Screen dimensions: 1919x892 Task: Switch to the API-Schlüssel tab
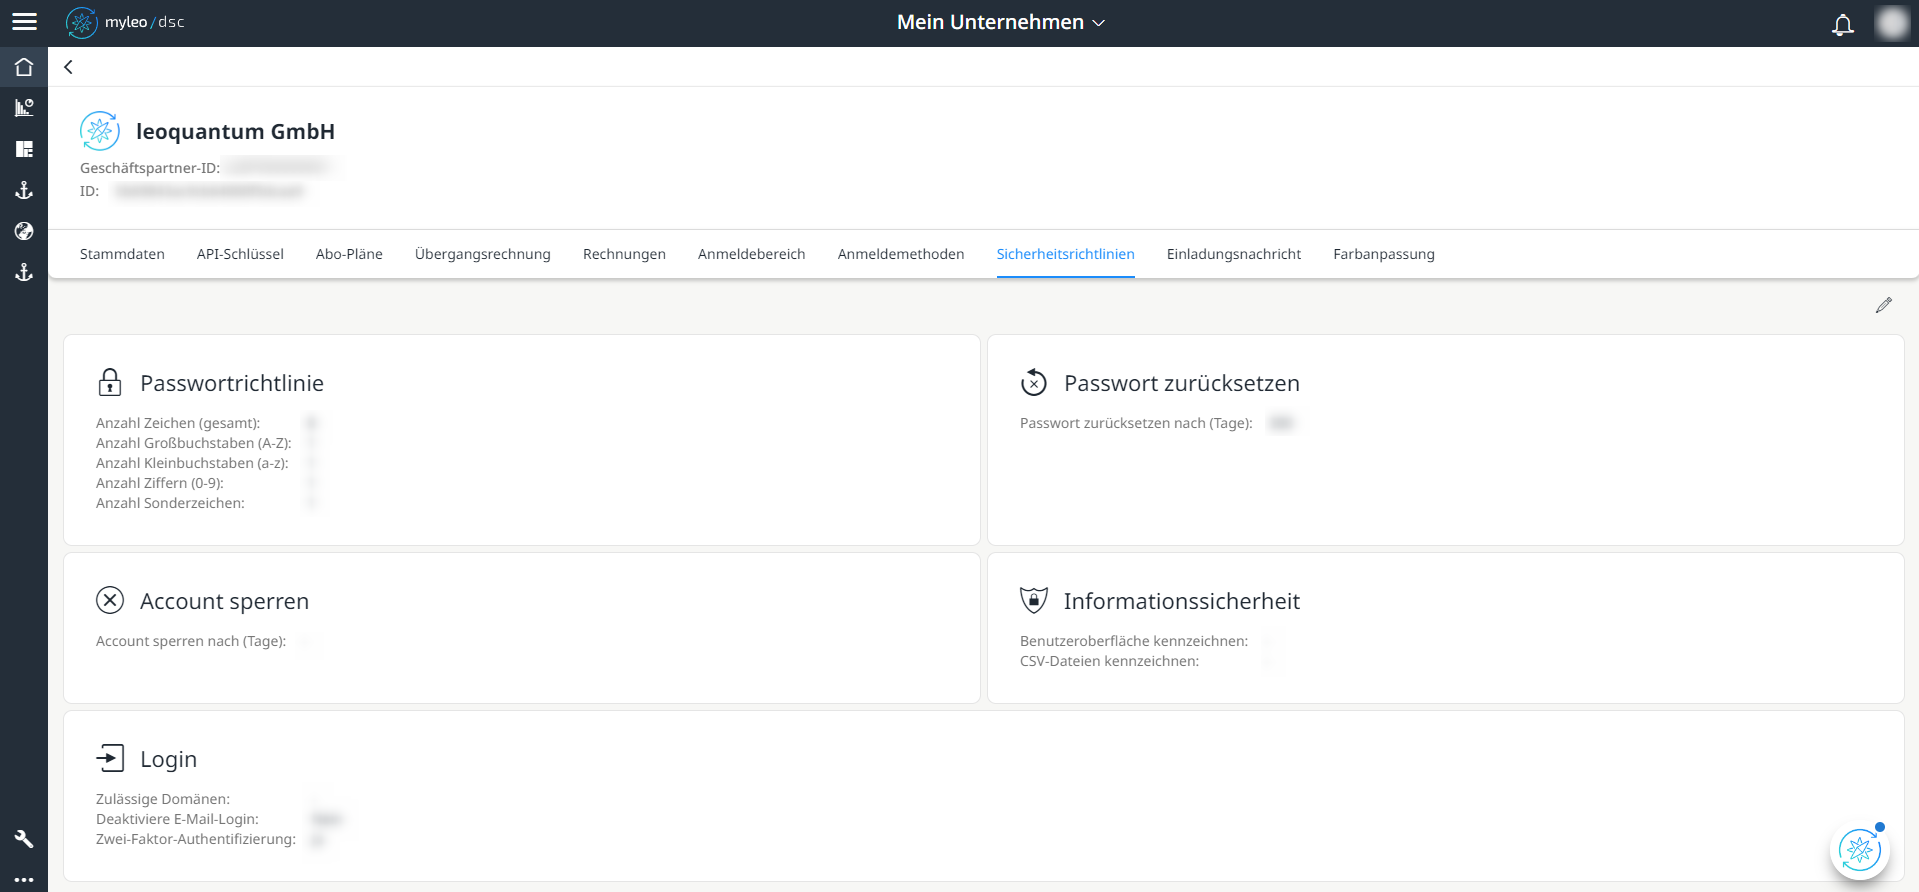coord(240,254)
